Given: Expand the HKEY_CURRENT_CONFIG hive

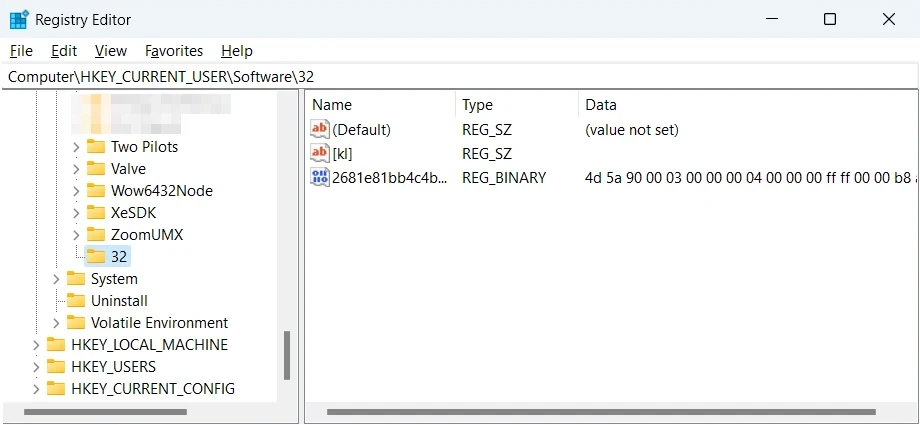Looking at the screenshot, I should pyautogui.click(x=36, y=389).
